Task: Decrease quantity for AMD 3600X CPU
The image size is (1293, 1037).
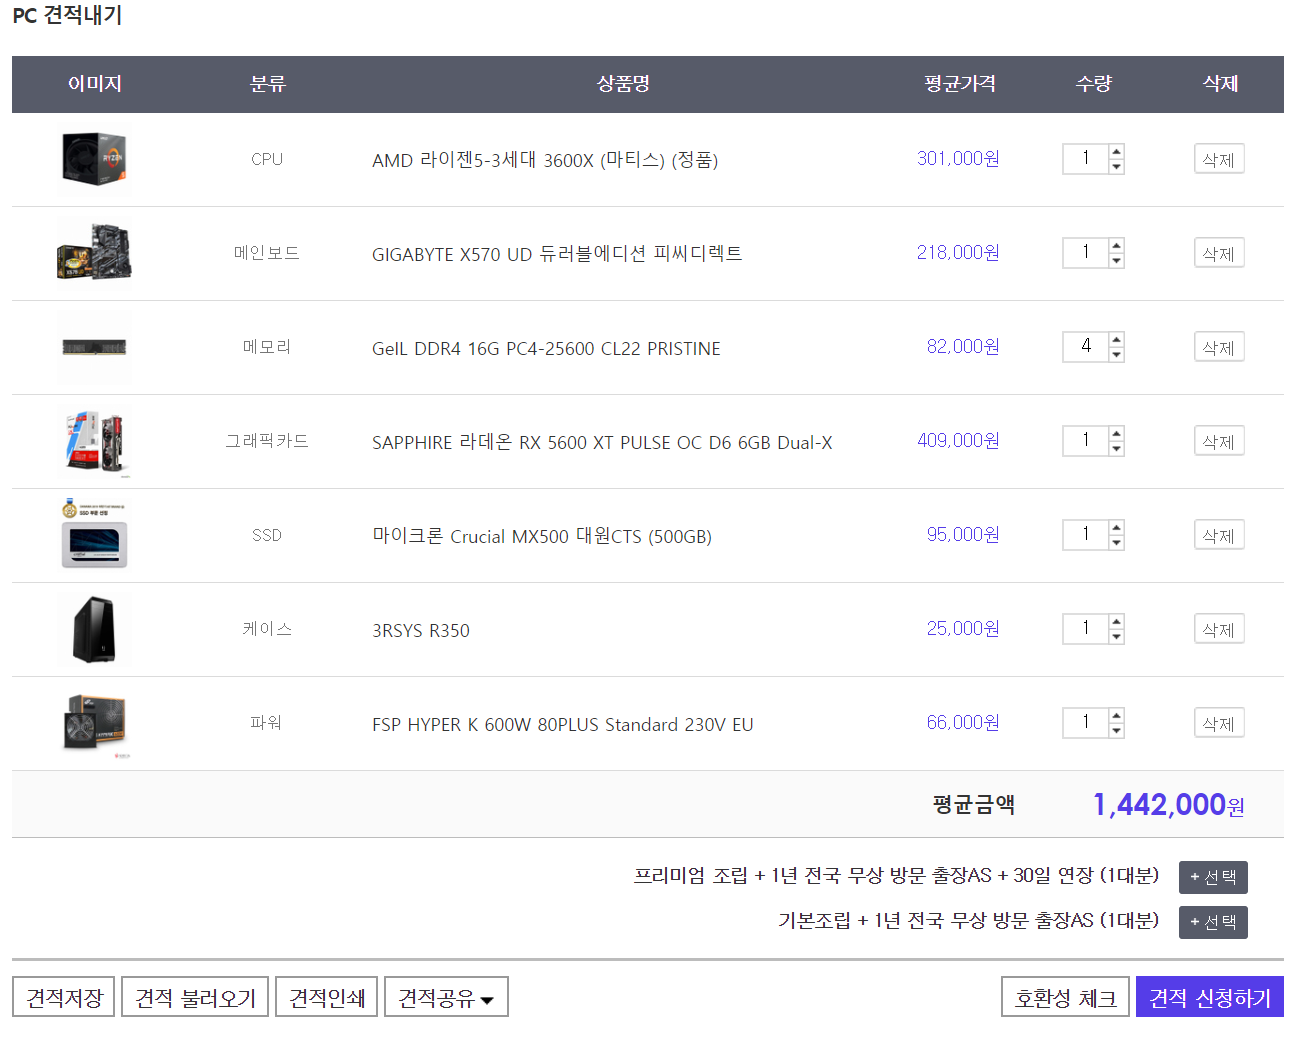Action: [1116, 166]
